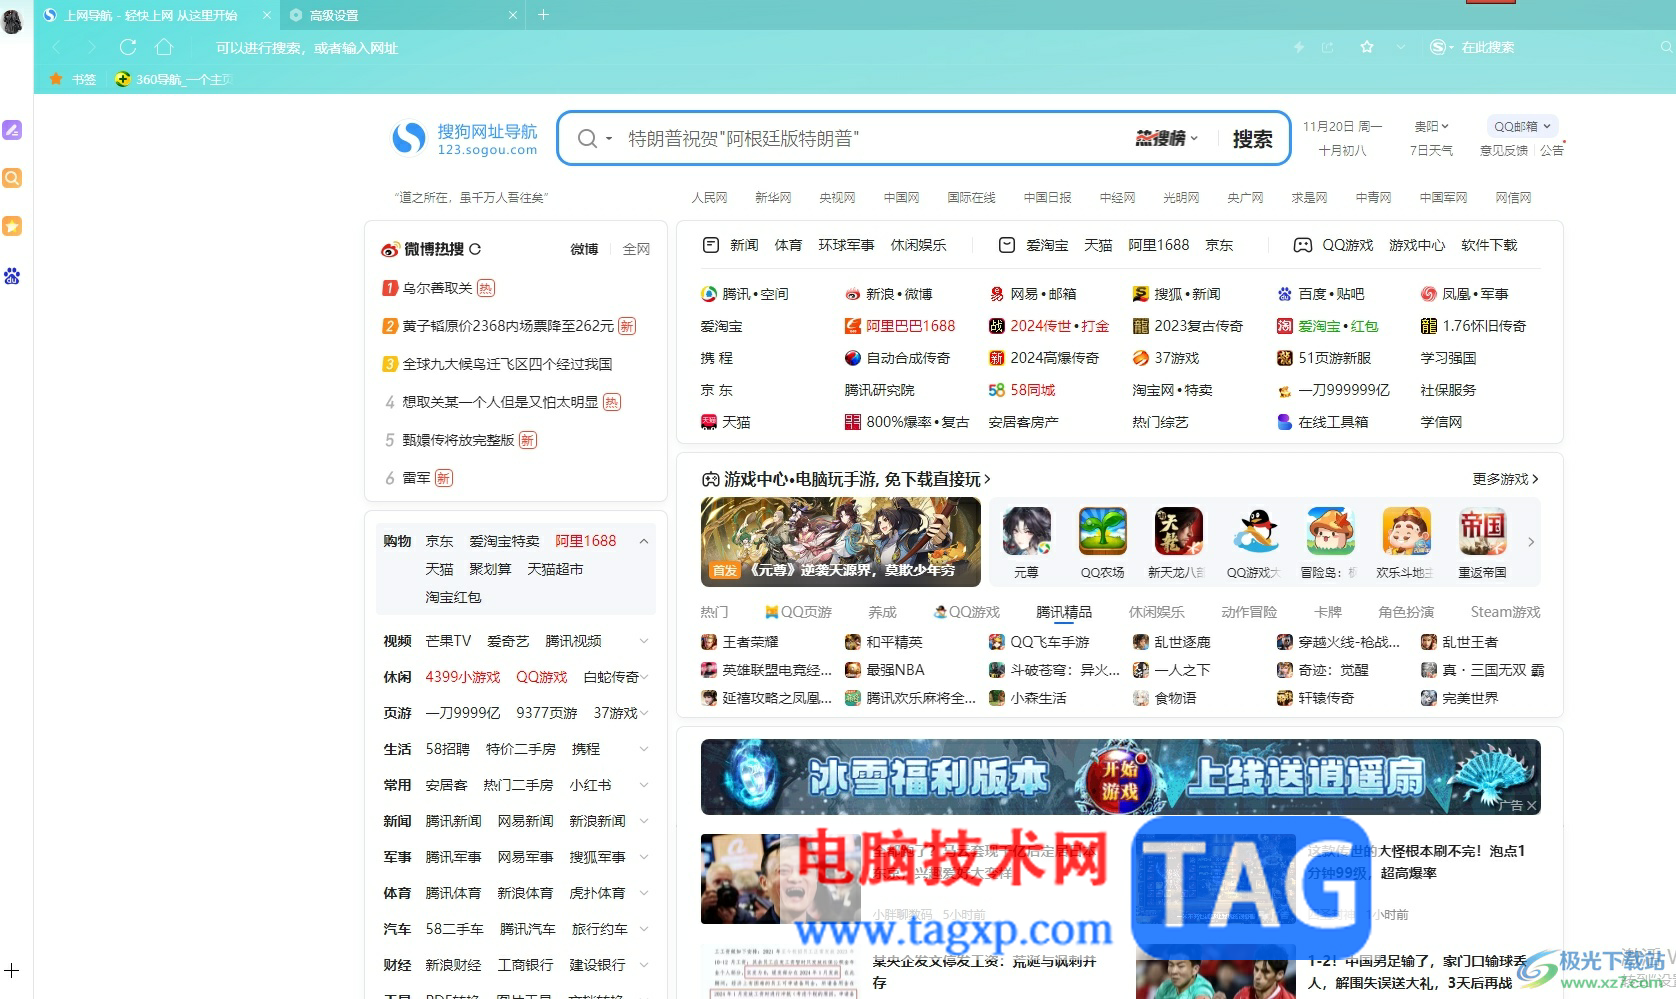This screenshot has height=999, width=1676.
Task: Open the 阿里巴巴1688 link
Action: (x=900, y=326)
